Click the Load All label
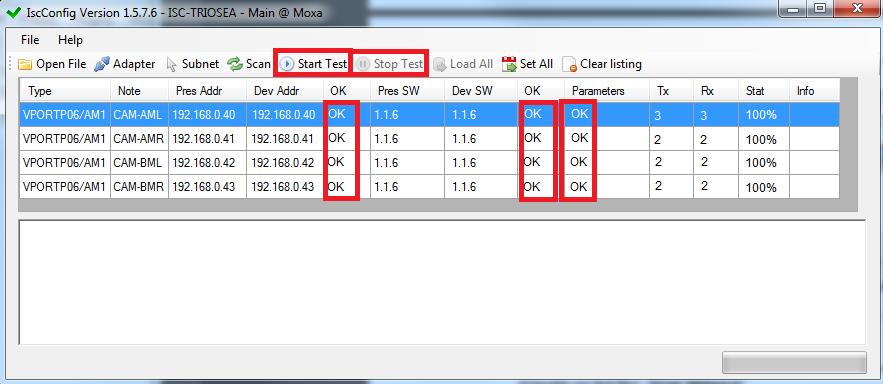This screenshot has width=883, height=384. pos(471,64)
